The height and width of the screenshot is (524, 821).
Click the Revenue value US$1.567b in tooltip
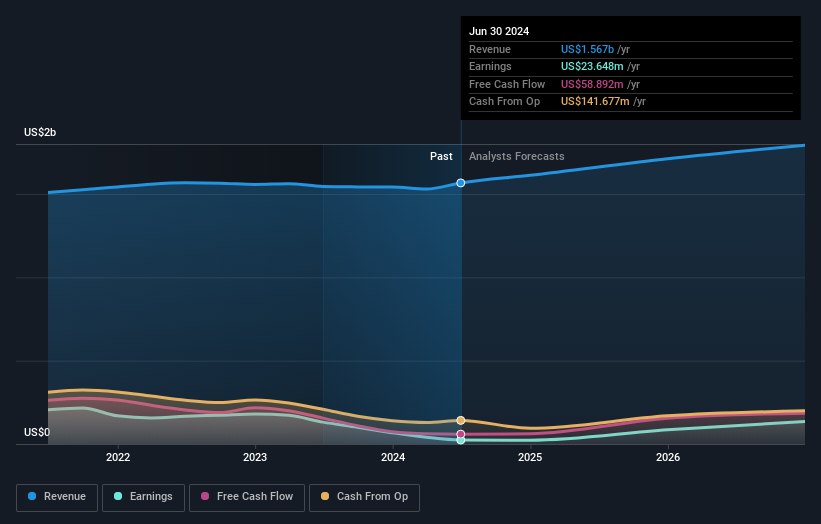[x=587, y=49]
